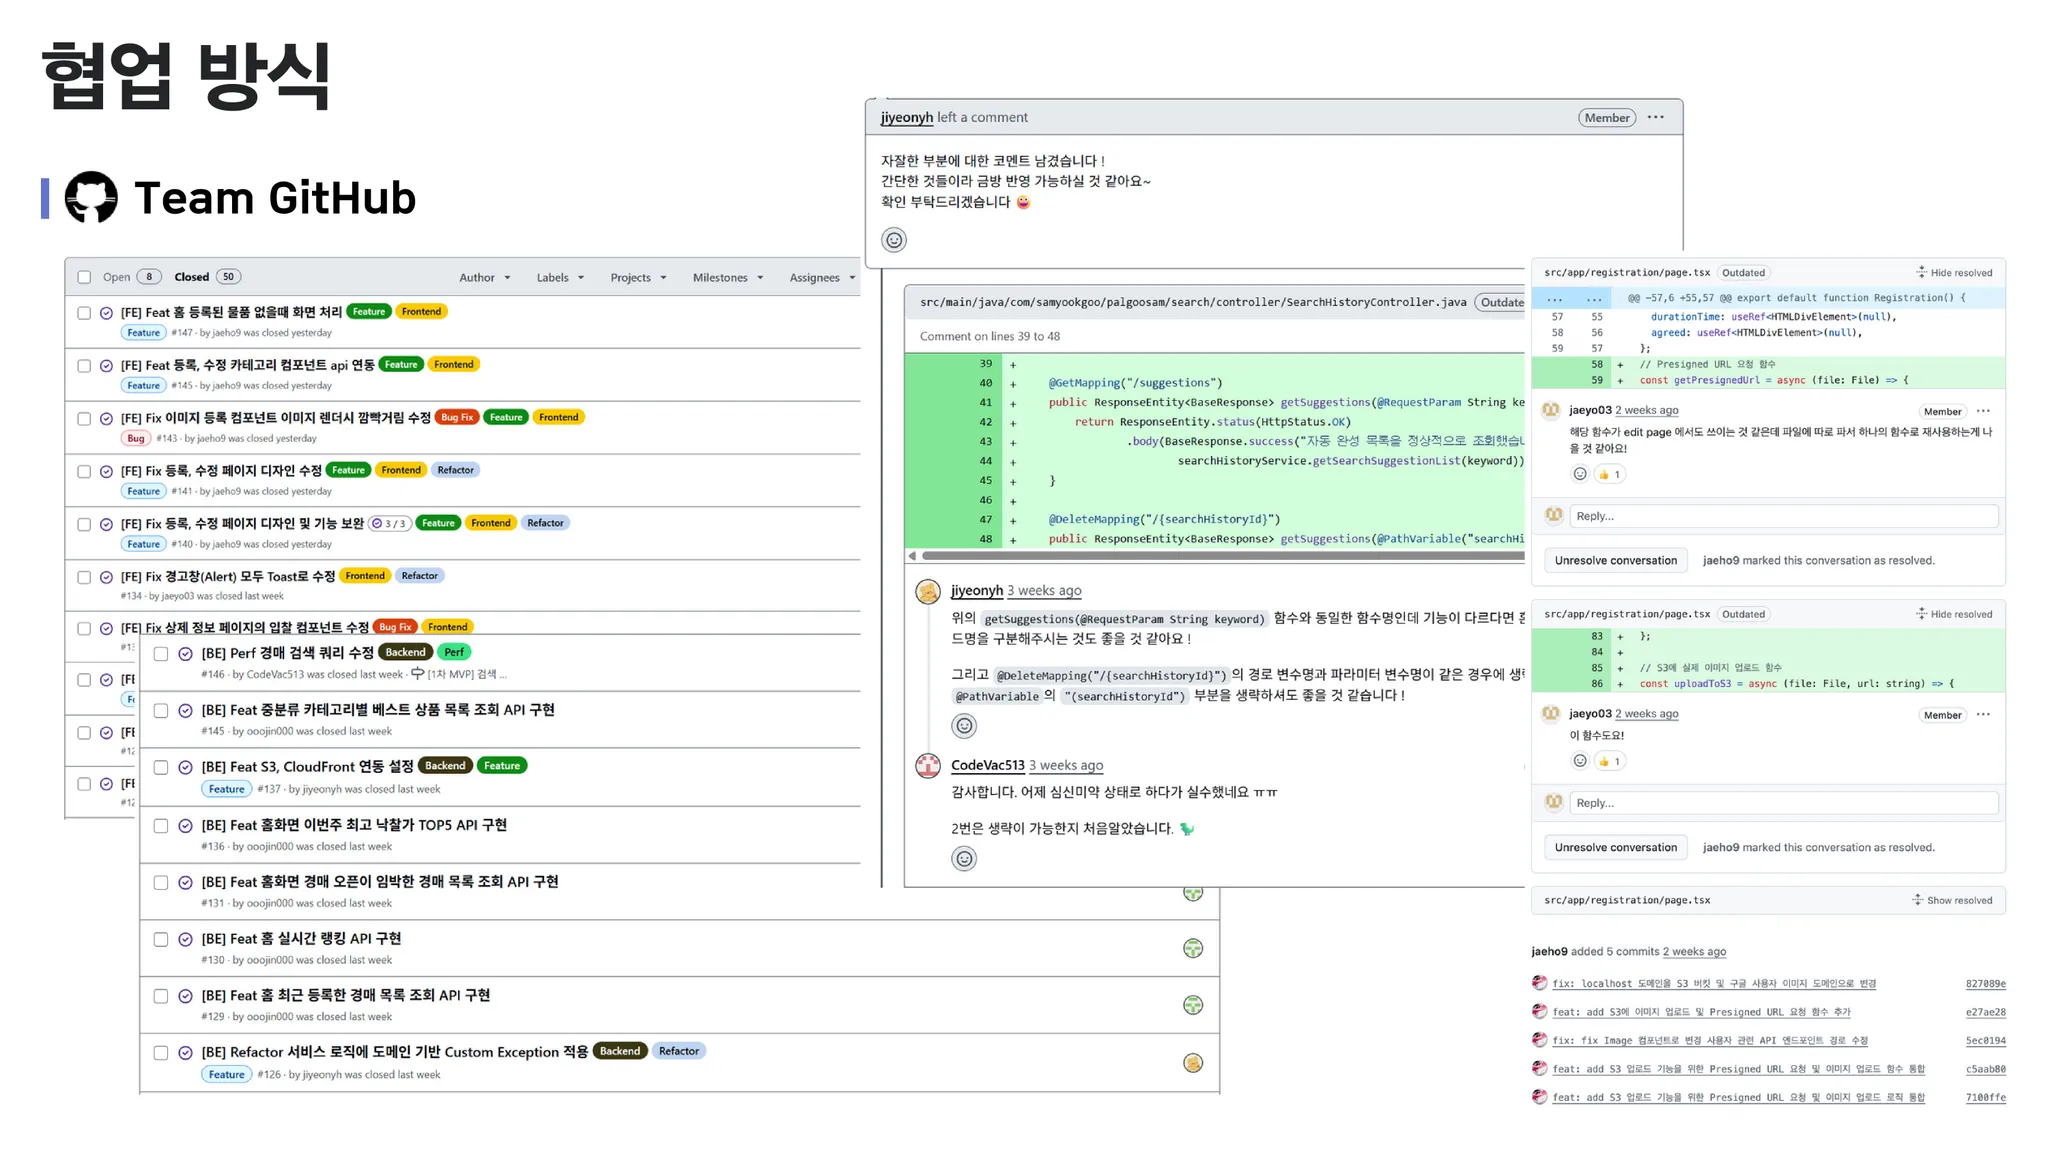The width and height of the screenshot is (2048, 1152).
Task: Click dark Backend label on BE Perf issue
Action: [x=406, y=652]
